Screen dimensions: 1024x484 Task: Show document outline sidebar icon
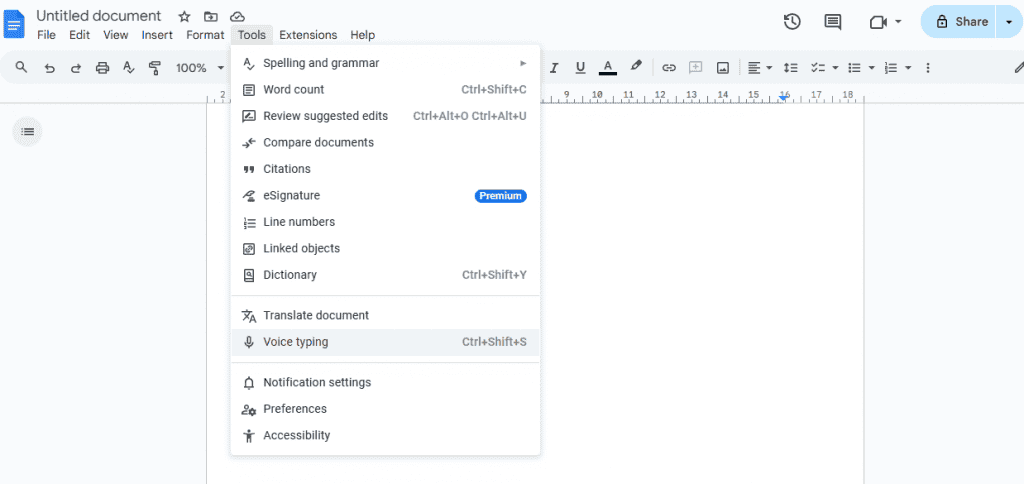[x=27, y=131]
